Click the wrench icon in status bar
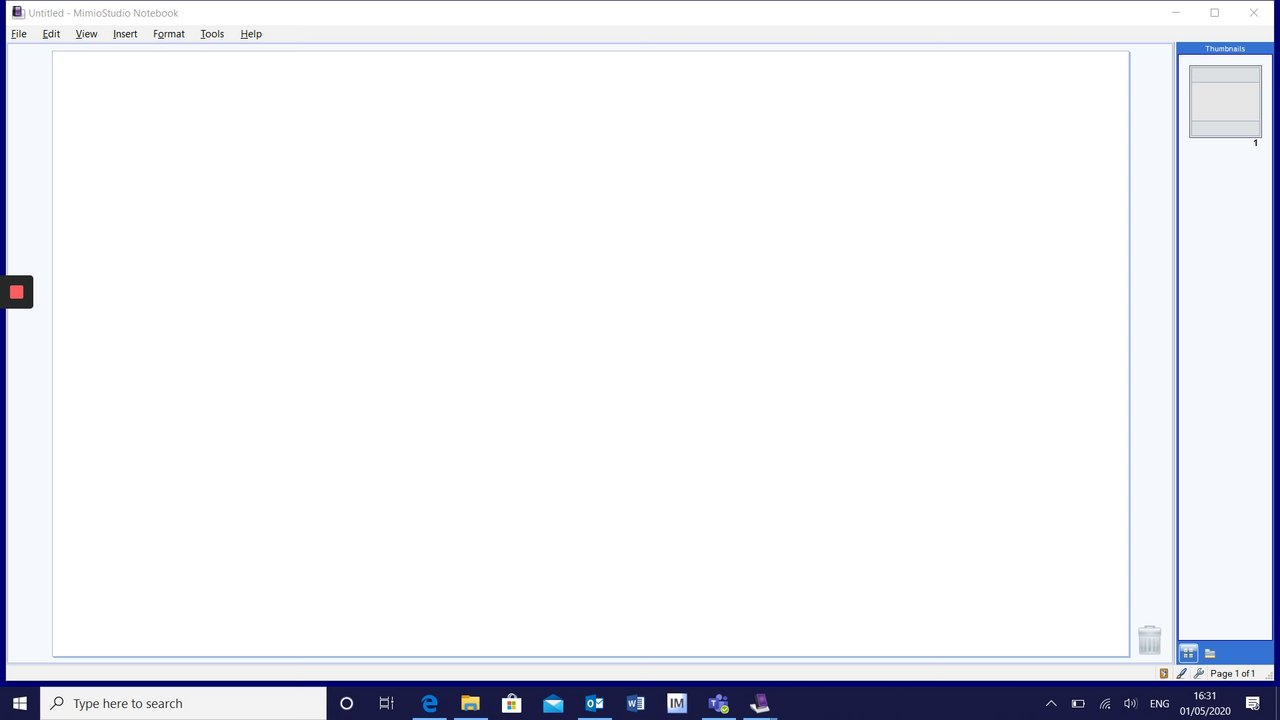 coord(1198,674)
